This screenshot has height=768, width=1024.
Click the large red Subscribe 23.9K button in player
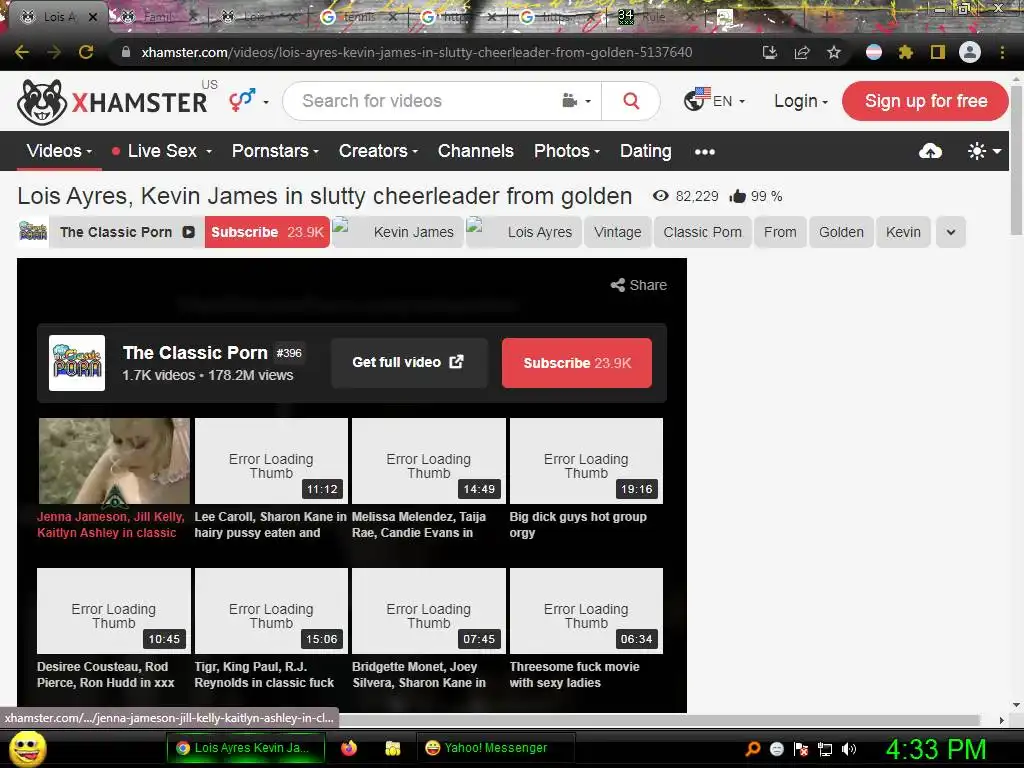point(577,363)
